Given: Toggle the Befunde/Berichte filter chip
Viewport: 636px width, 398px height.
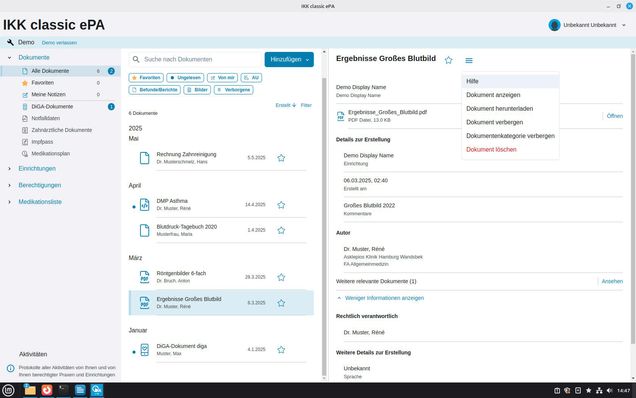Looking at the screenshot, I should 155,90.
